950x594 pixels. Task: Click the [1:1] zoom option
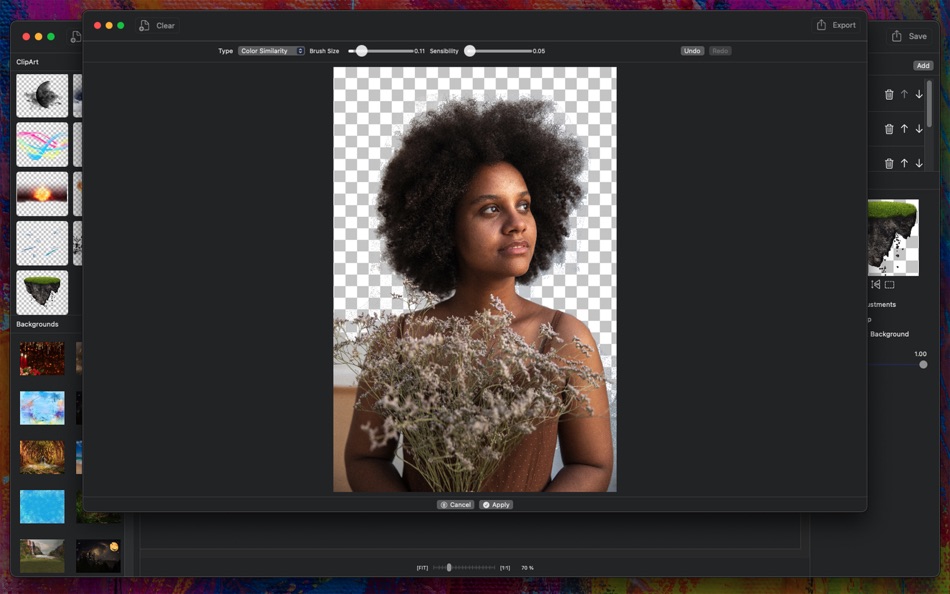point(505,568)
